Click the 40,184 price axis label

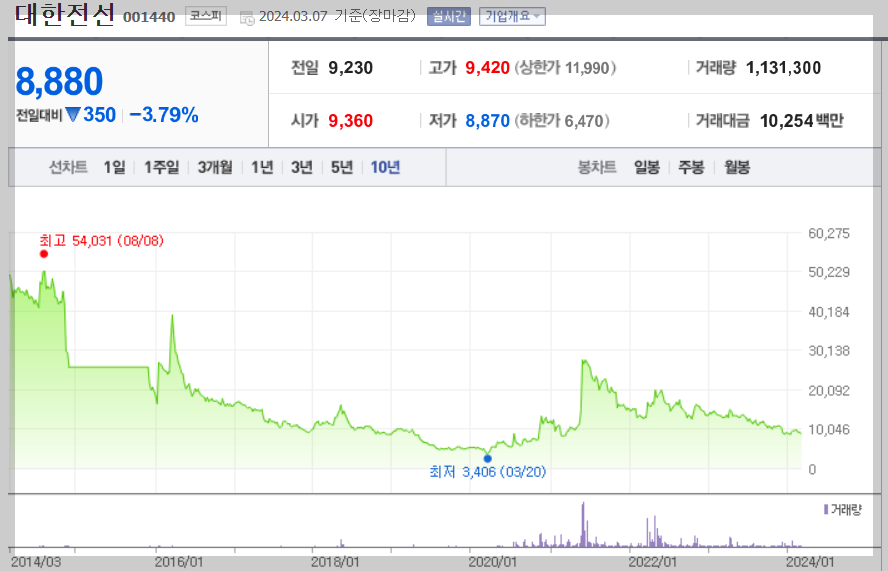coord(829,312)
